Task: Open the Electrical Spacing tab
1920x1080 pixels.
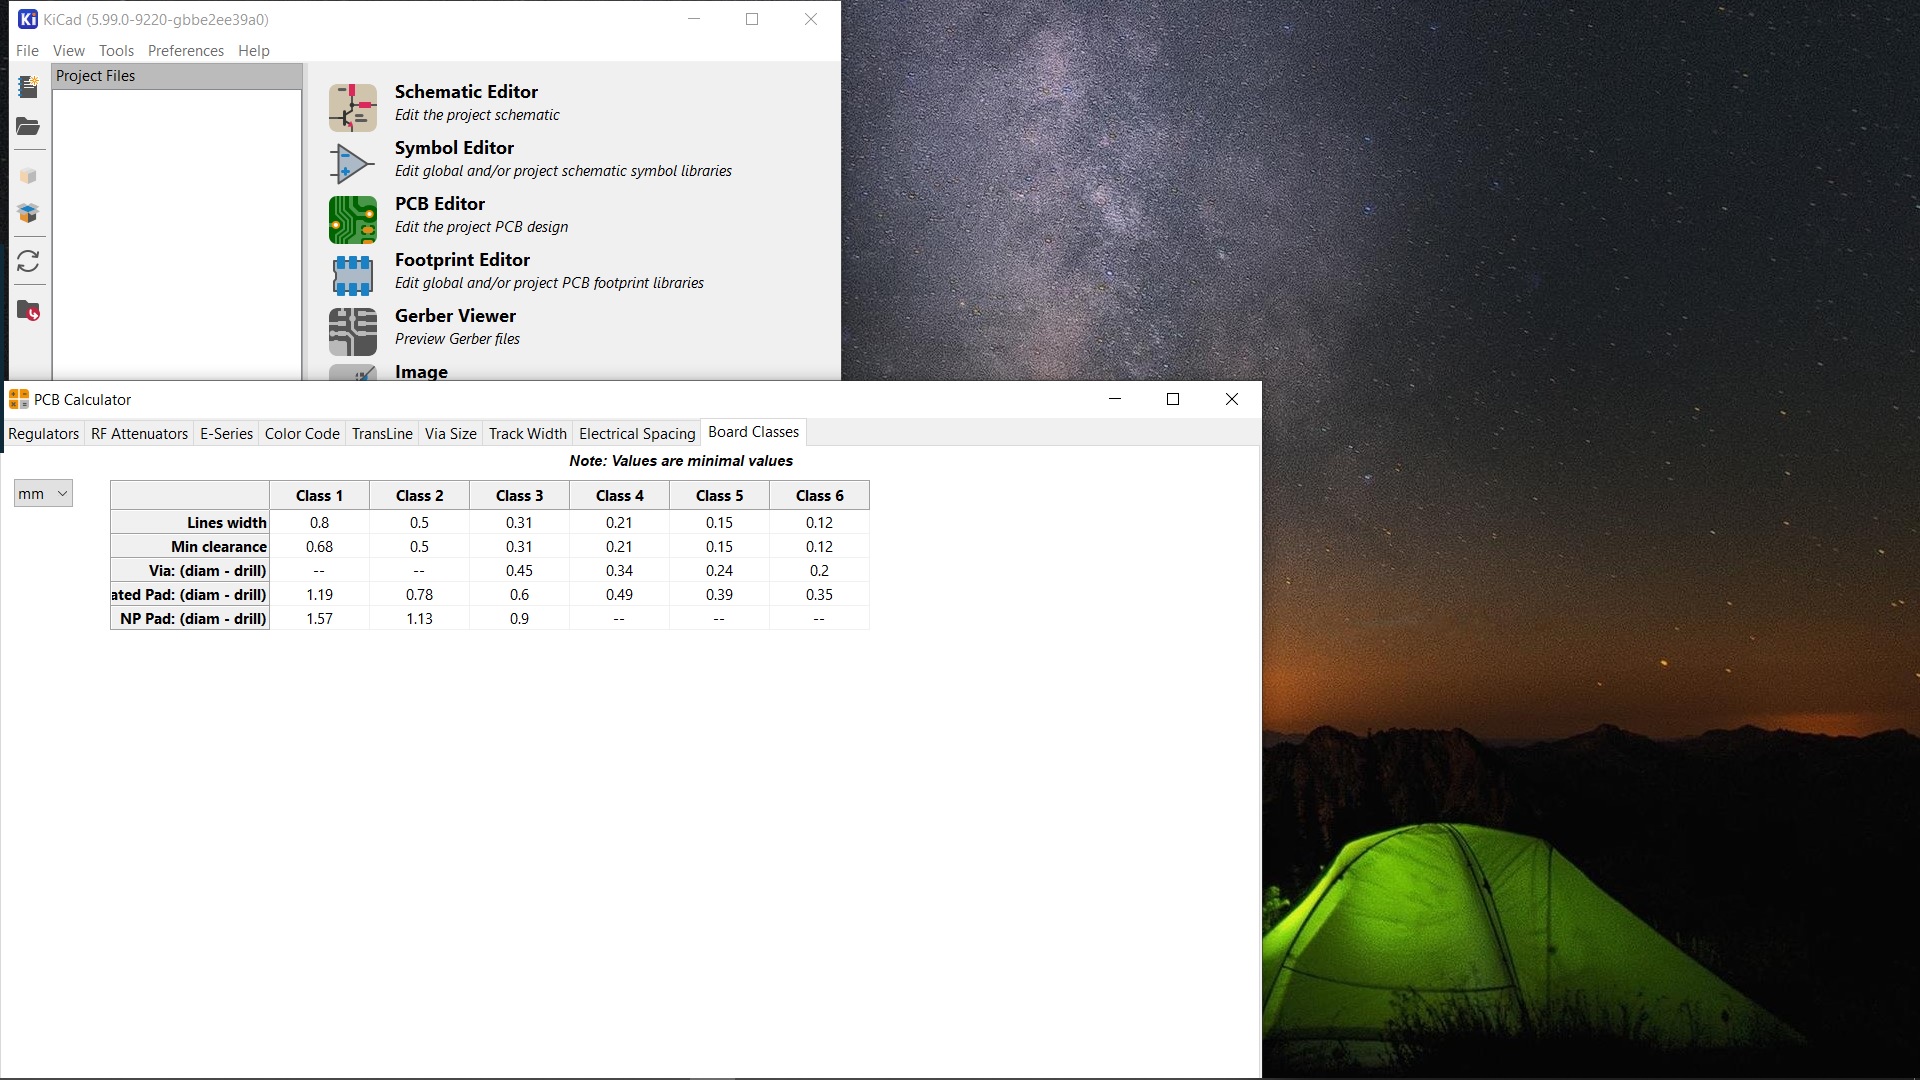Action: pyautogui.click(x=636, y=433)
